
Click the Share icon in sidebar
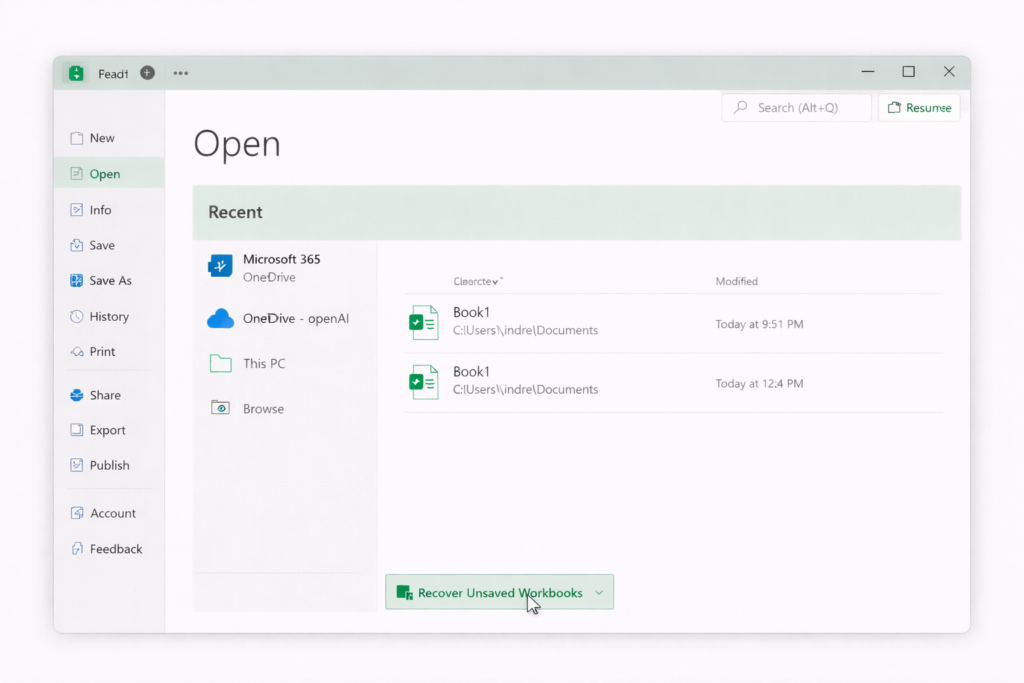click(x=76, y=395)
